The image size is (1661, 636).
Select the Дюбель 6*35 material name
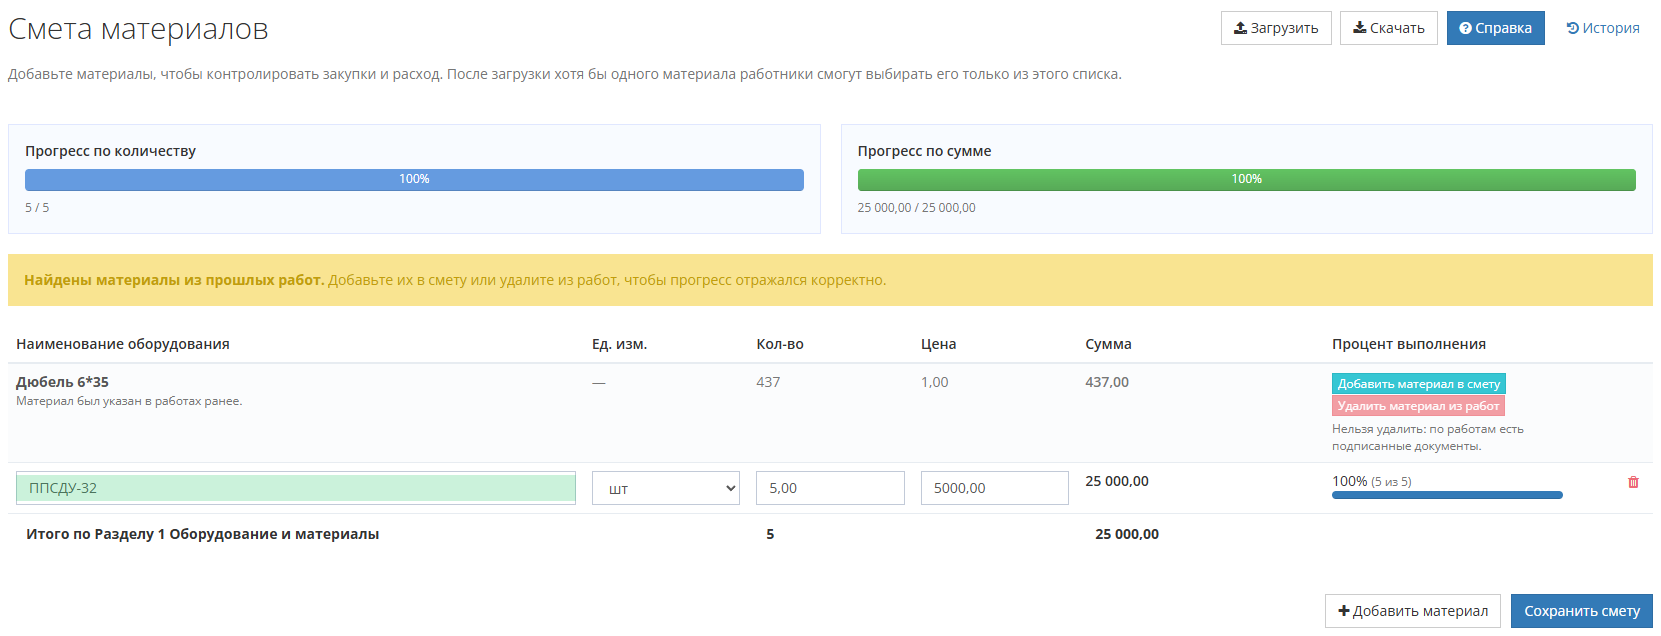click(x=62, y=382)
